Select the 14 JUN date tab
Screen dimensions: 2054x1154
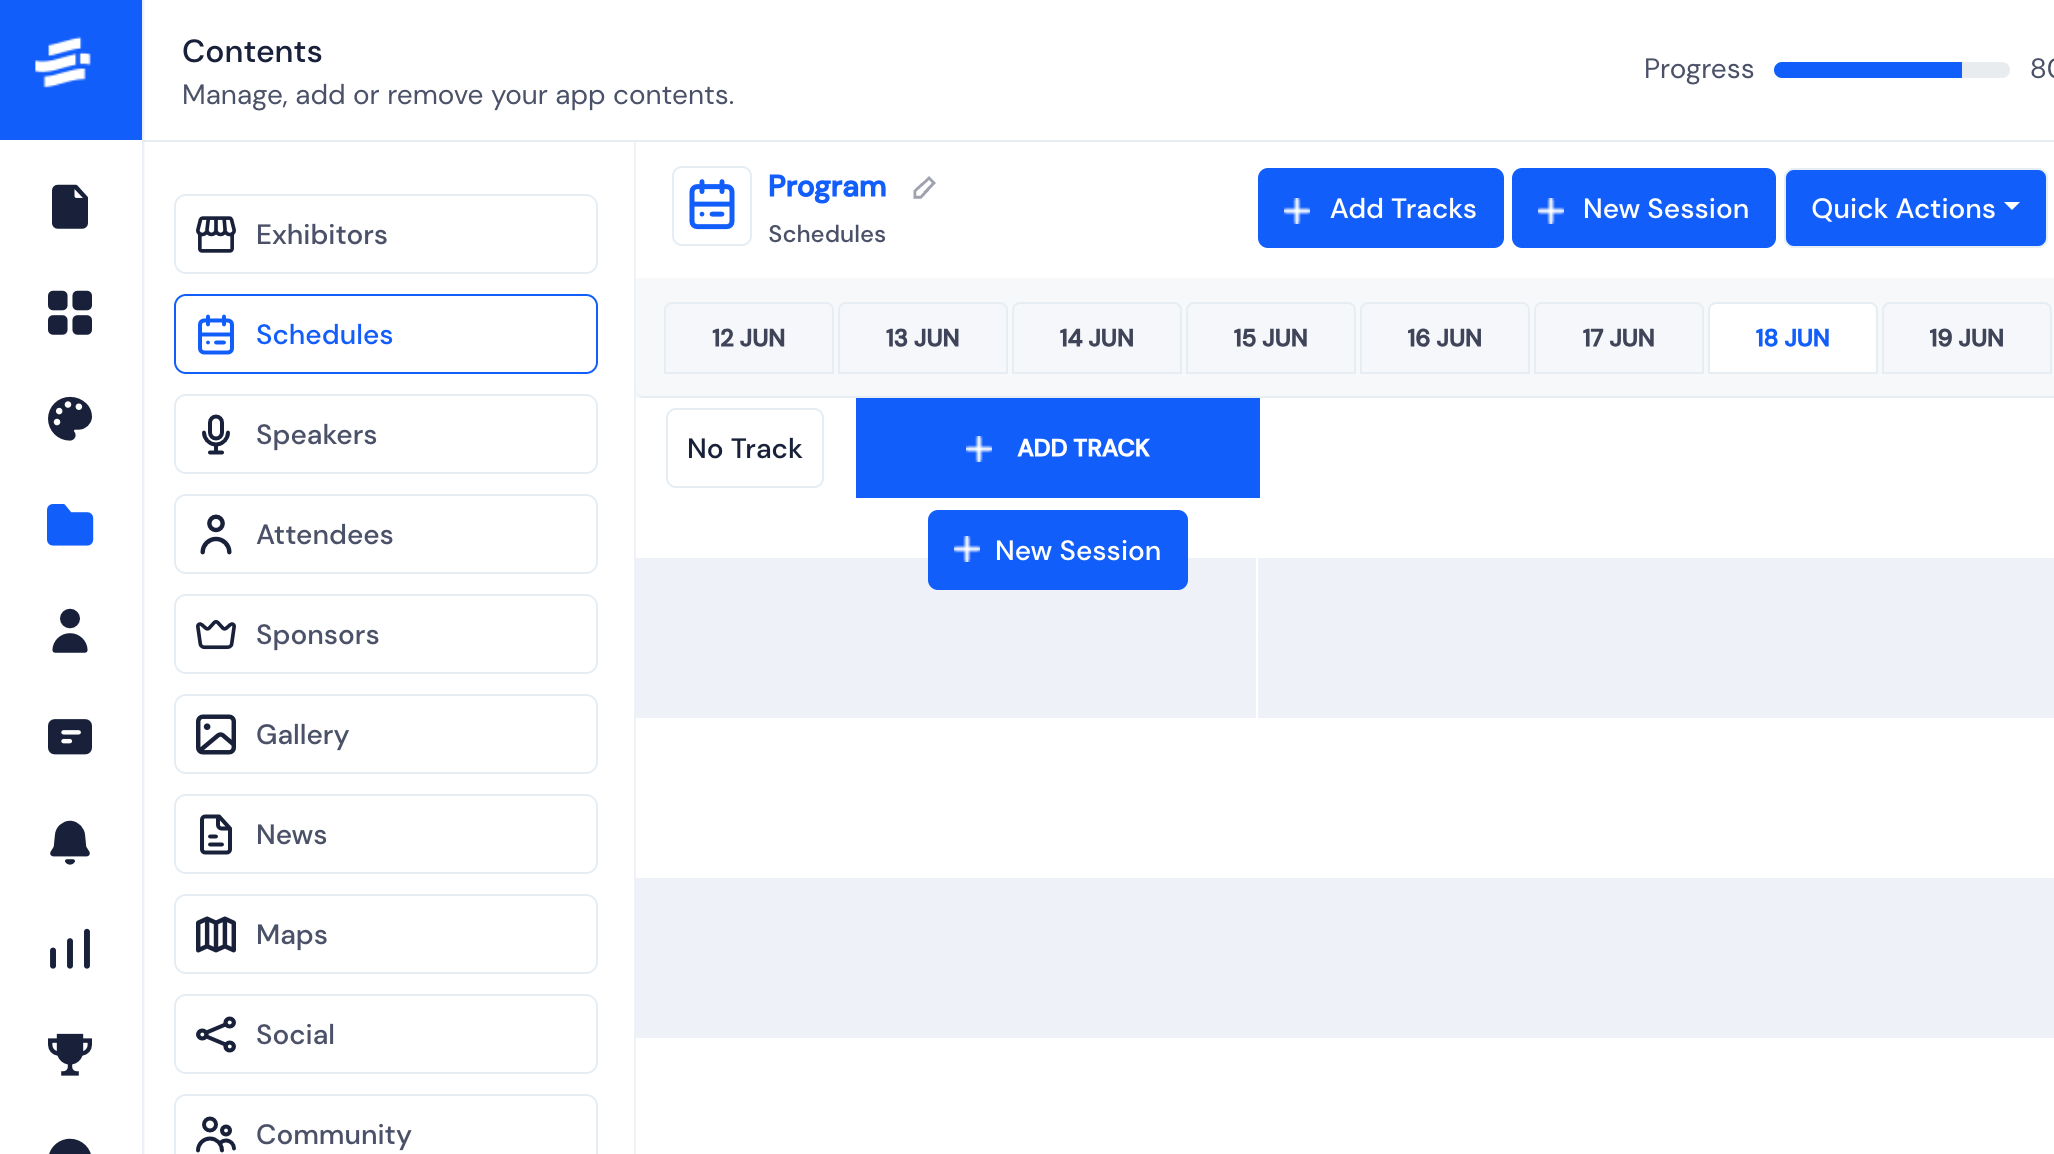coord(1096,337)
